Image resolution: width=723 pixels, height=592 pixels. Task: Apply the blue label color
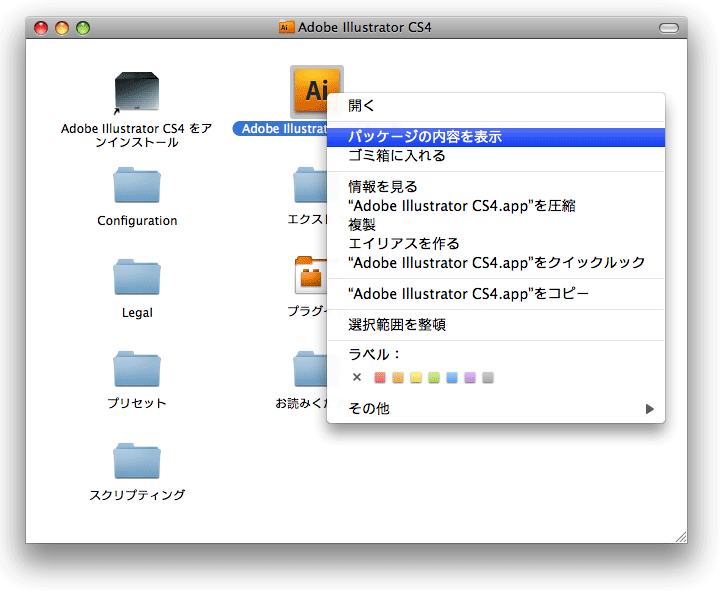click(x=452, y=378)
